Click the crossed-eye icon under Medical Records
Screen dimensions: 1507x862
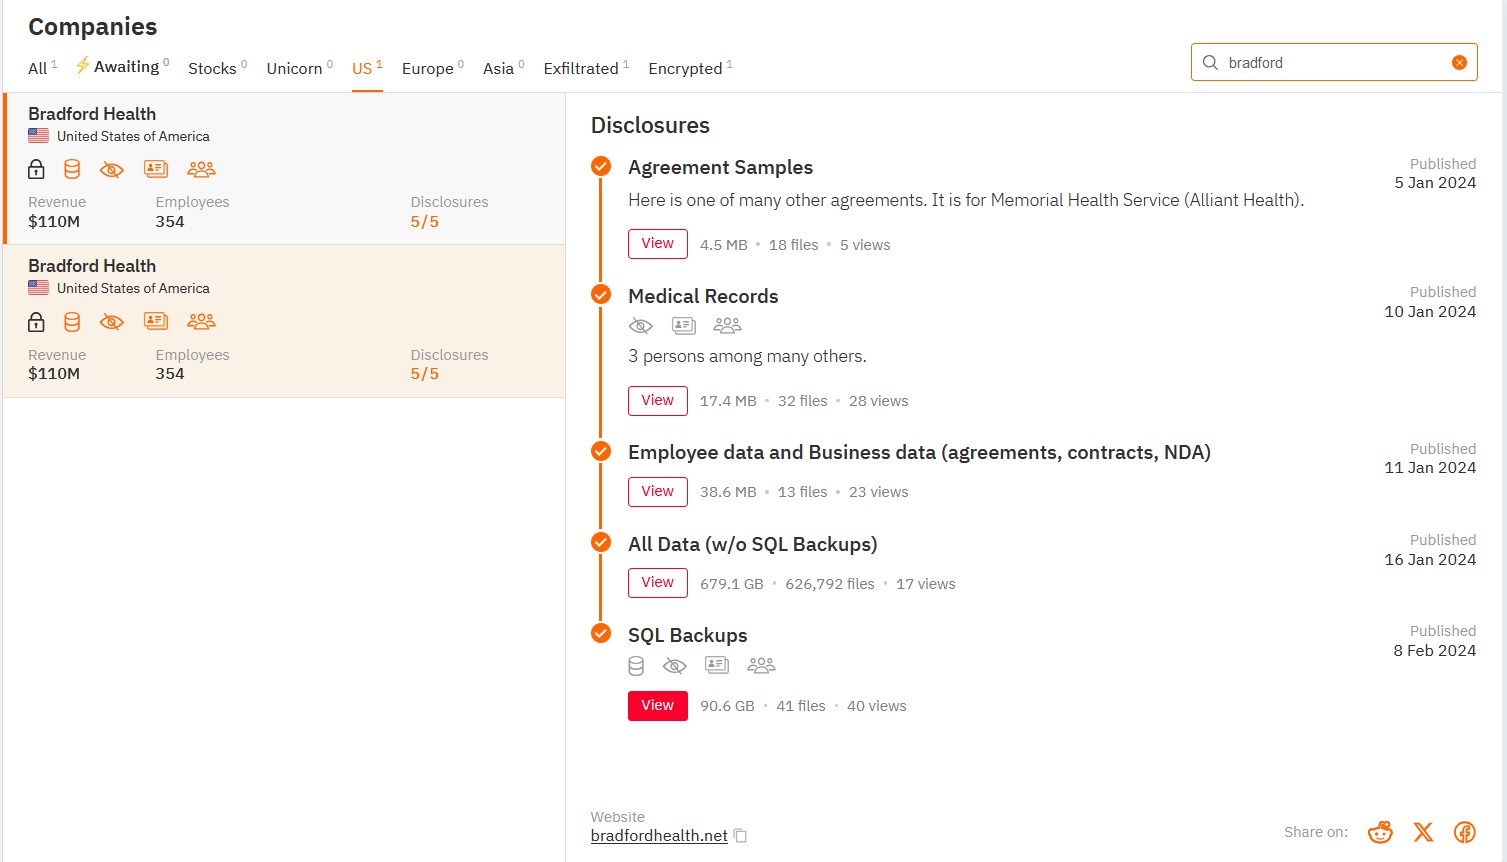640,326
